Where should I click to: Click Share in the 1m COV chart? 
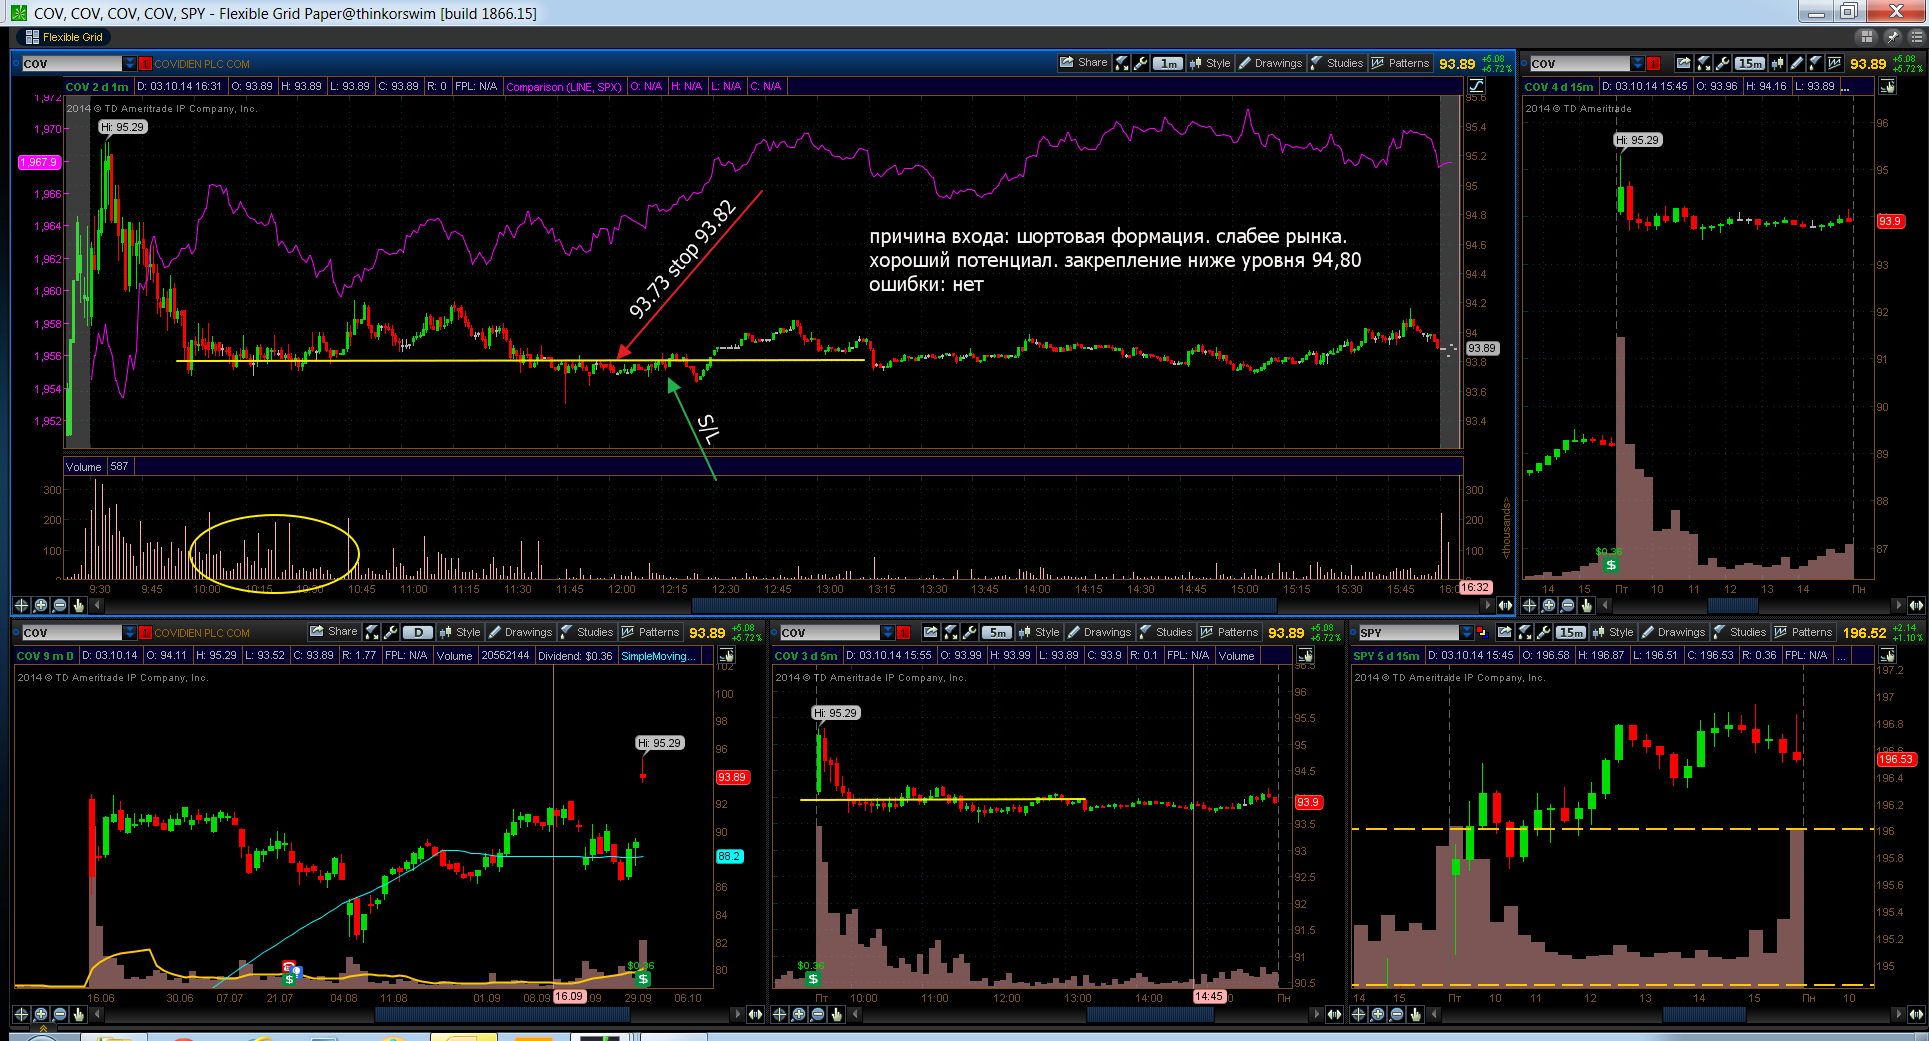(1083, 63)
